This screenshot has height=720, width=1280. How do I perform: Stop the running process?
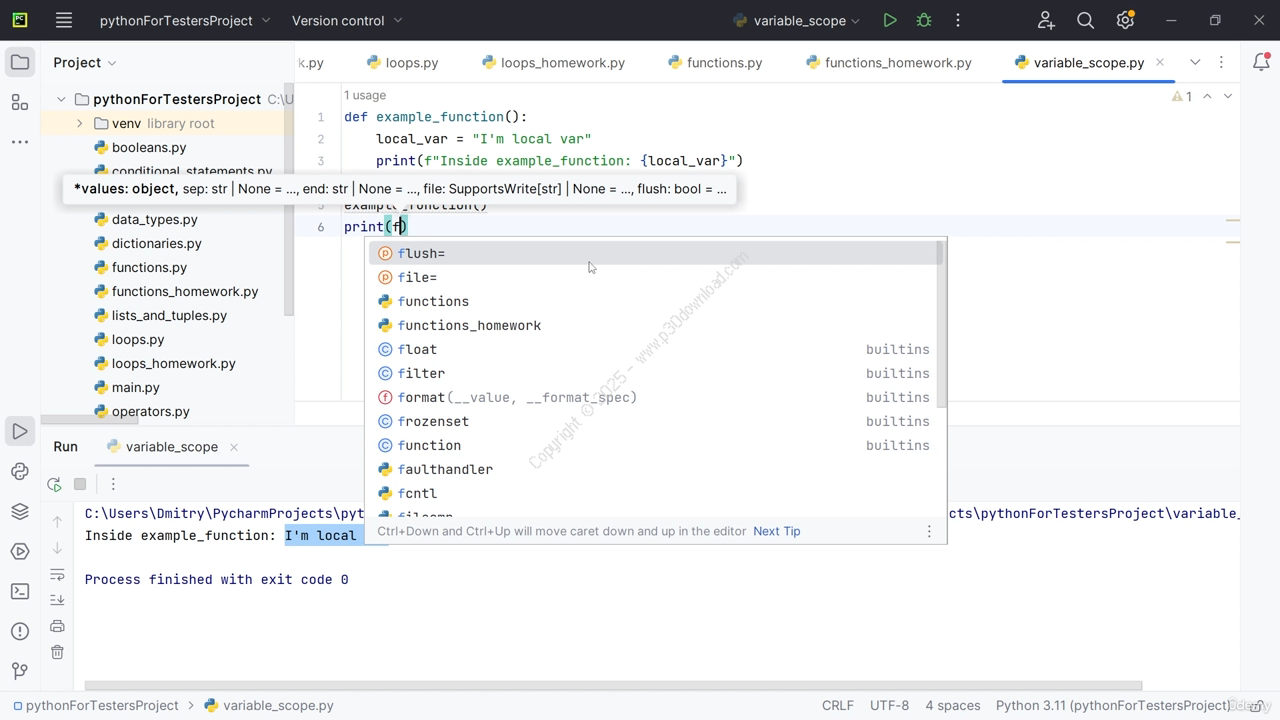80,484
